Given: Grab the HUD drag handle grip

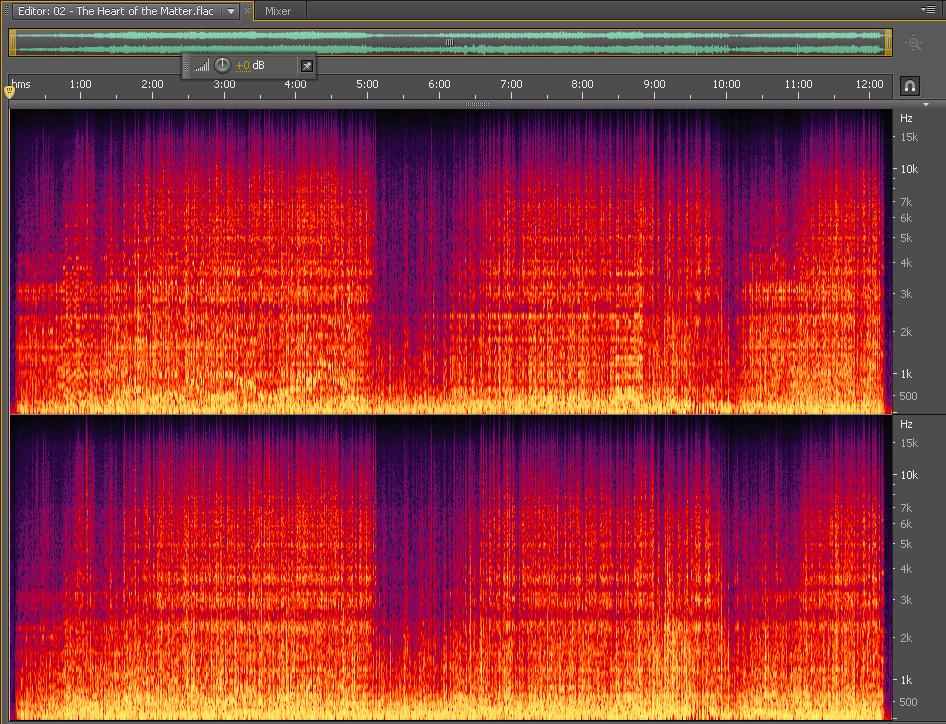Looking at the screenshot, I should tap(187, 66).
